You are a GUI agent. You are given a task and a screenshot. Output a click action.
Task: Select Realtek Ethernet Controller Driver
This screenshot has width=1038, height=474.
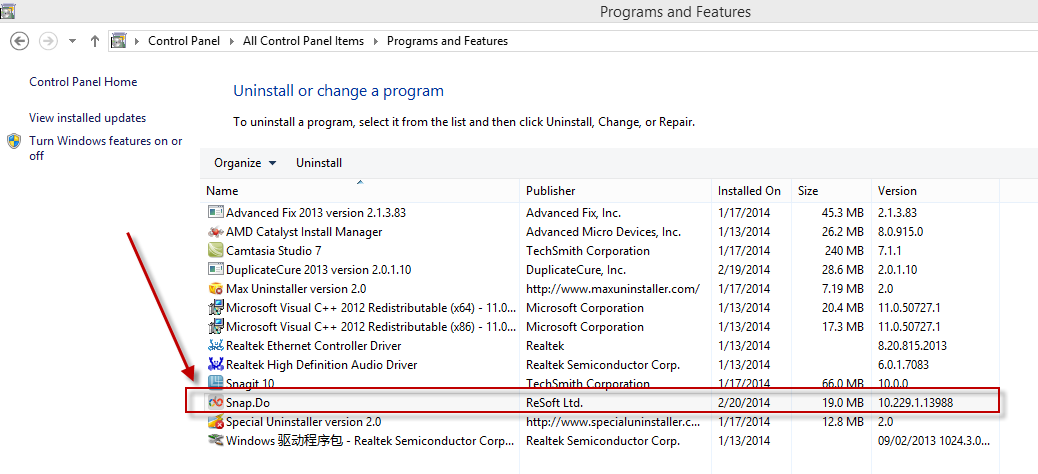click(314, 346)
